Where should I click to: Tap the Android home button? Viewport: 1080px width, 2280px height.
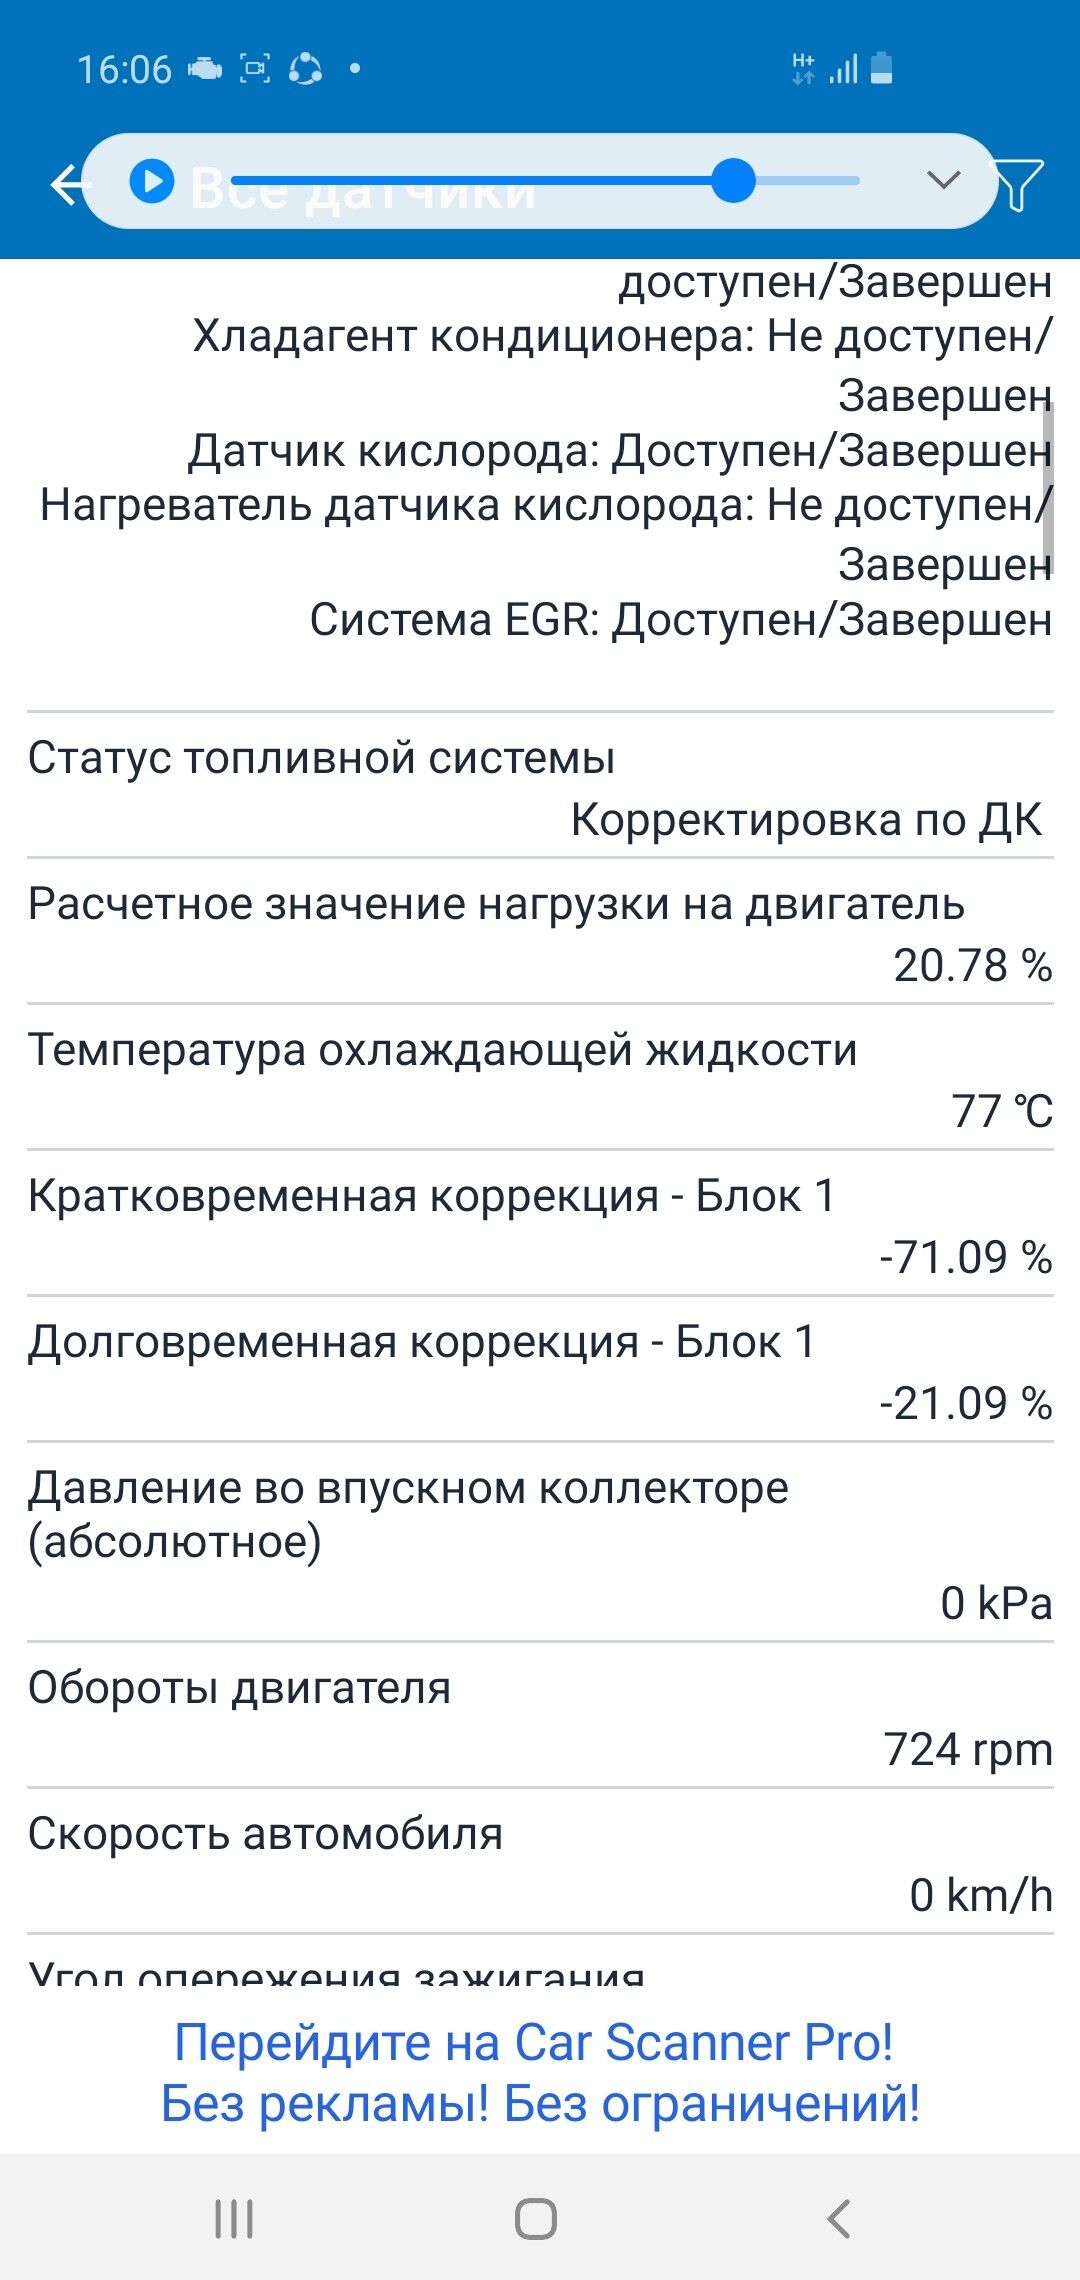pos(536,2218)
